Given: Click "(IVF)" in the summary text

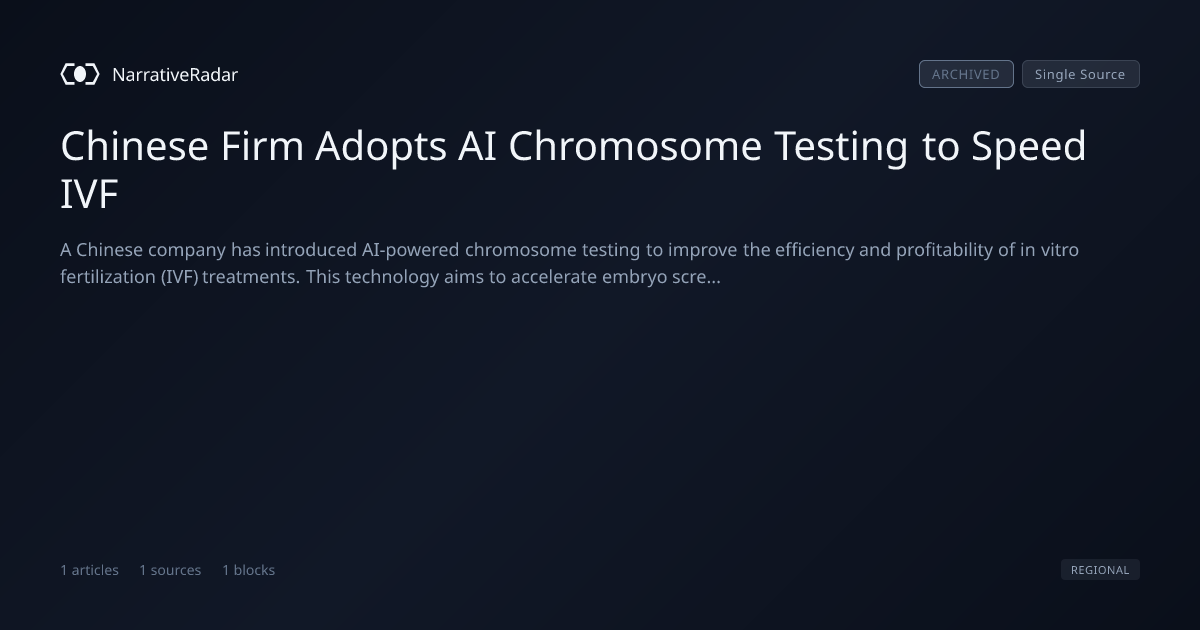Looking at the screenshot, I should coord(179,277).
